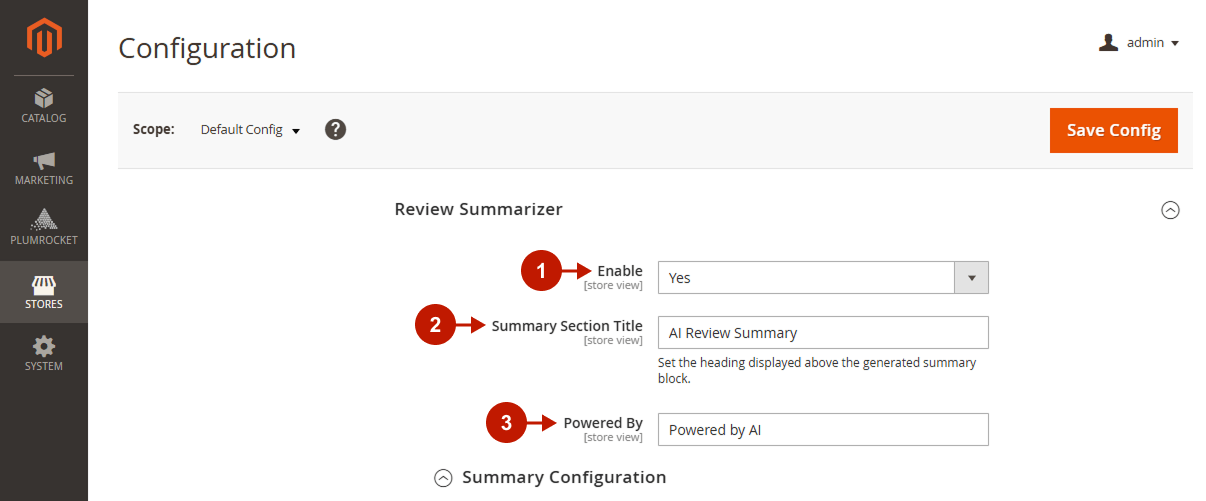The image size is (1206, 501).
Task: Click the Save Config button
Action: [x=1114, y=130]
